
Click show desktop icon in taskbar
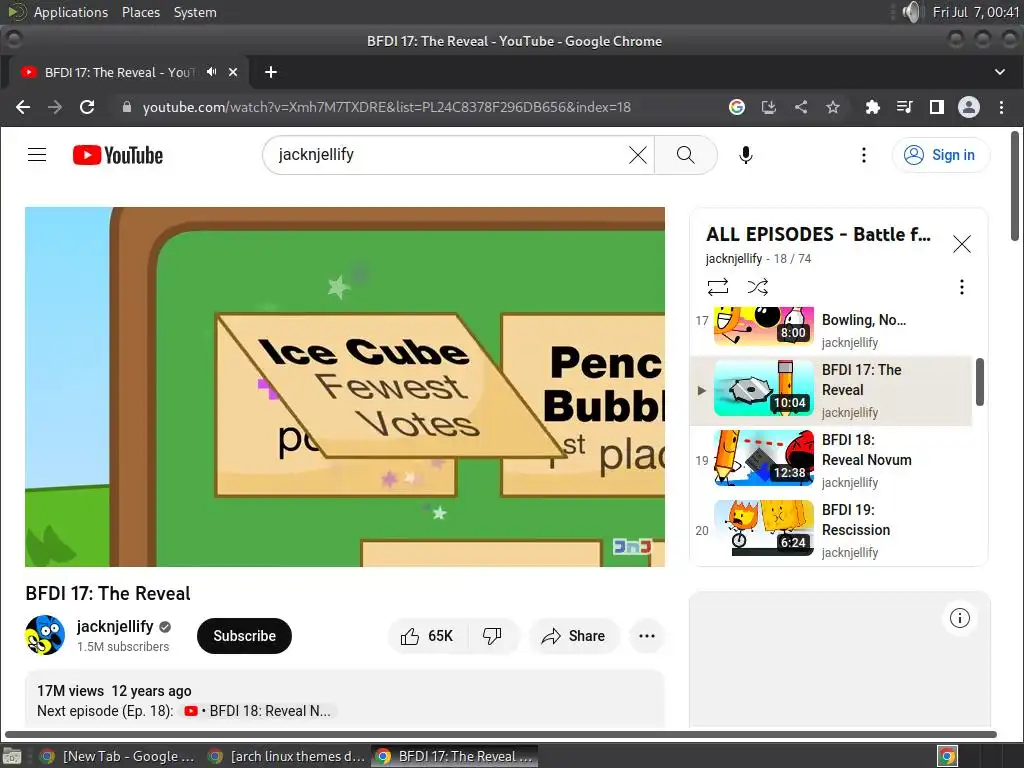(x=12, y=756)
